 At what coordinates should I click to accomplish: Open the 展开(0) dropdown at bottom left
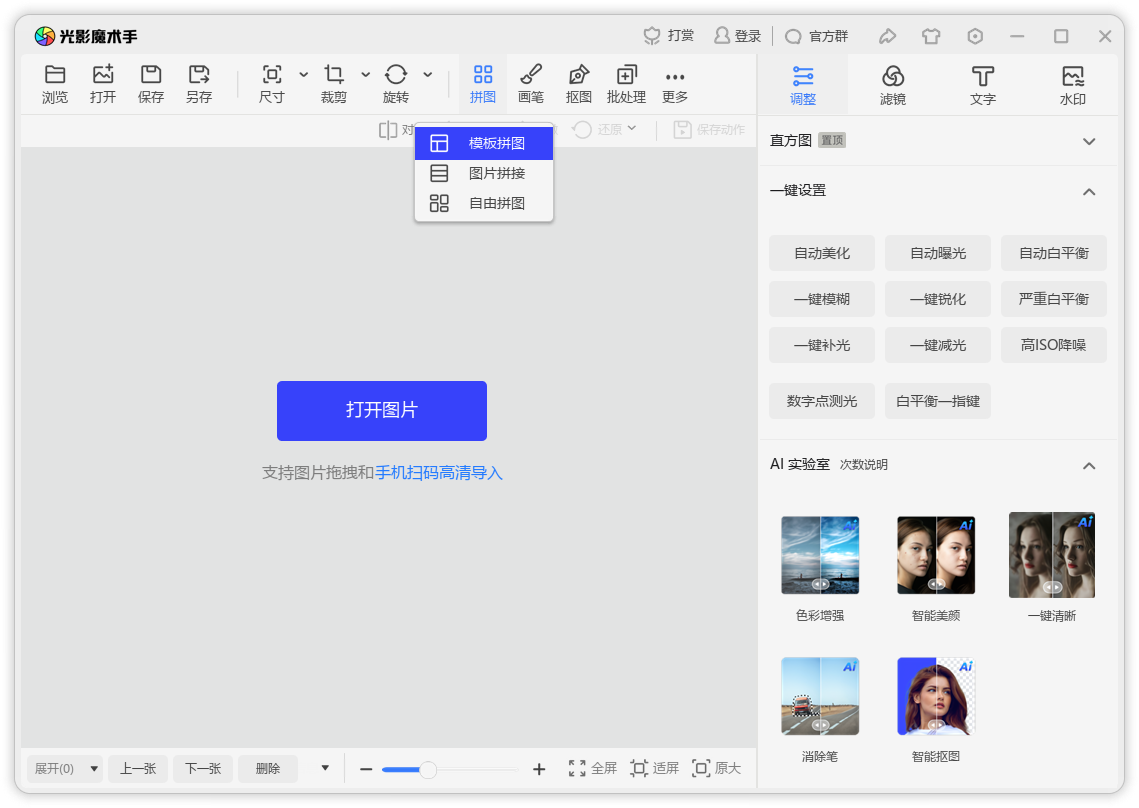[x=63, y=769]
